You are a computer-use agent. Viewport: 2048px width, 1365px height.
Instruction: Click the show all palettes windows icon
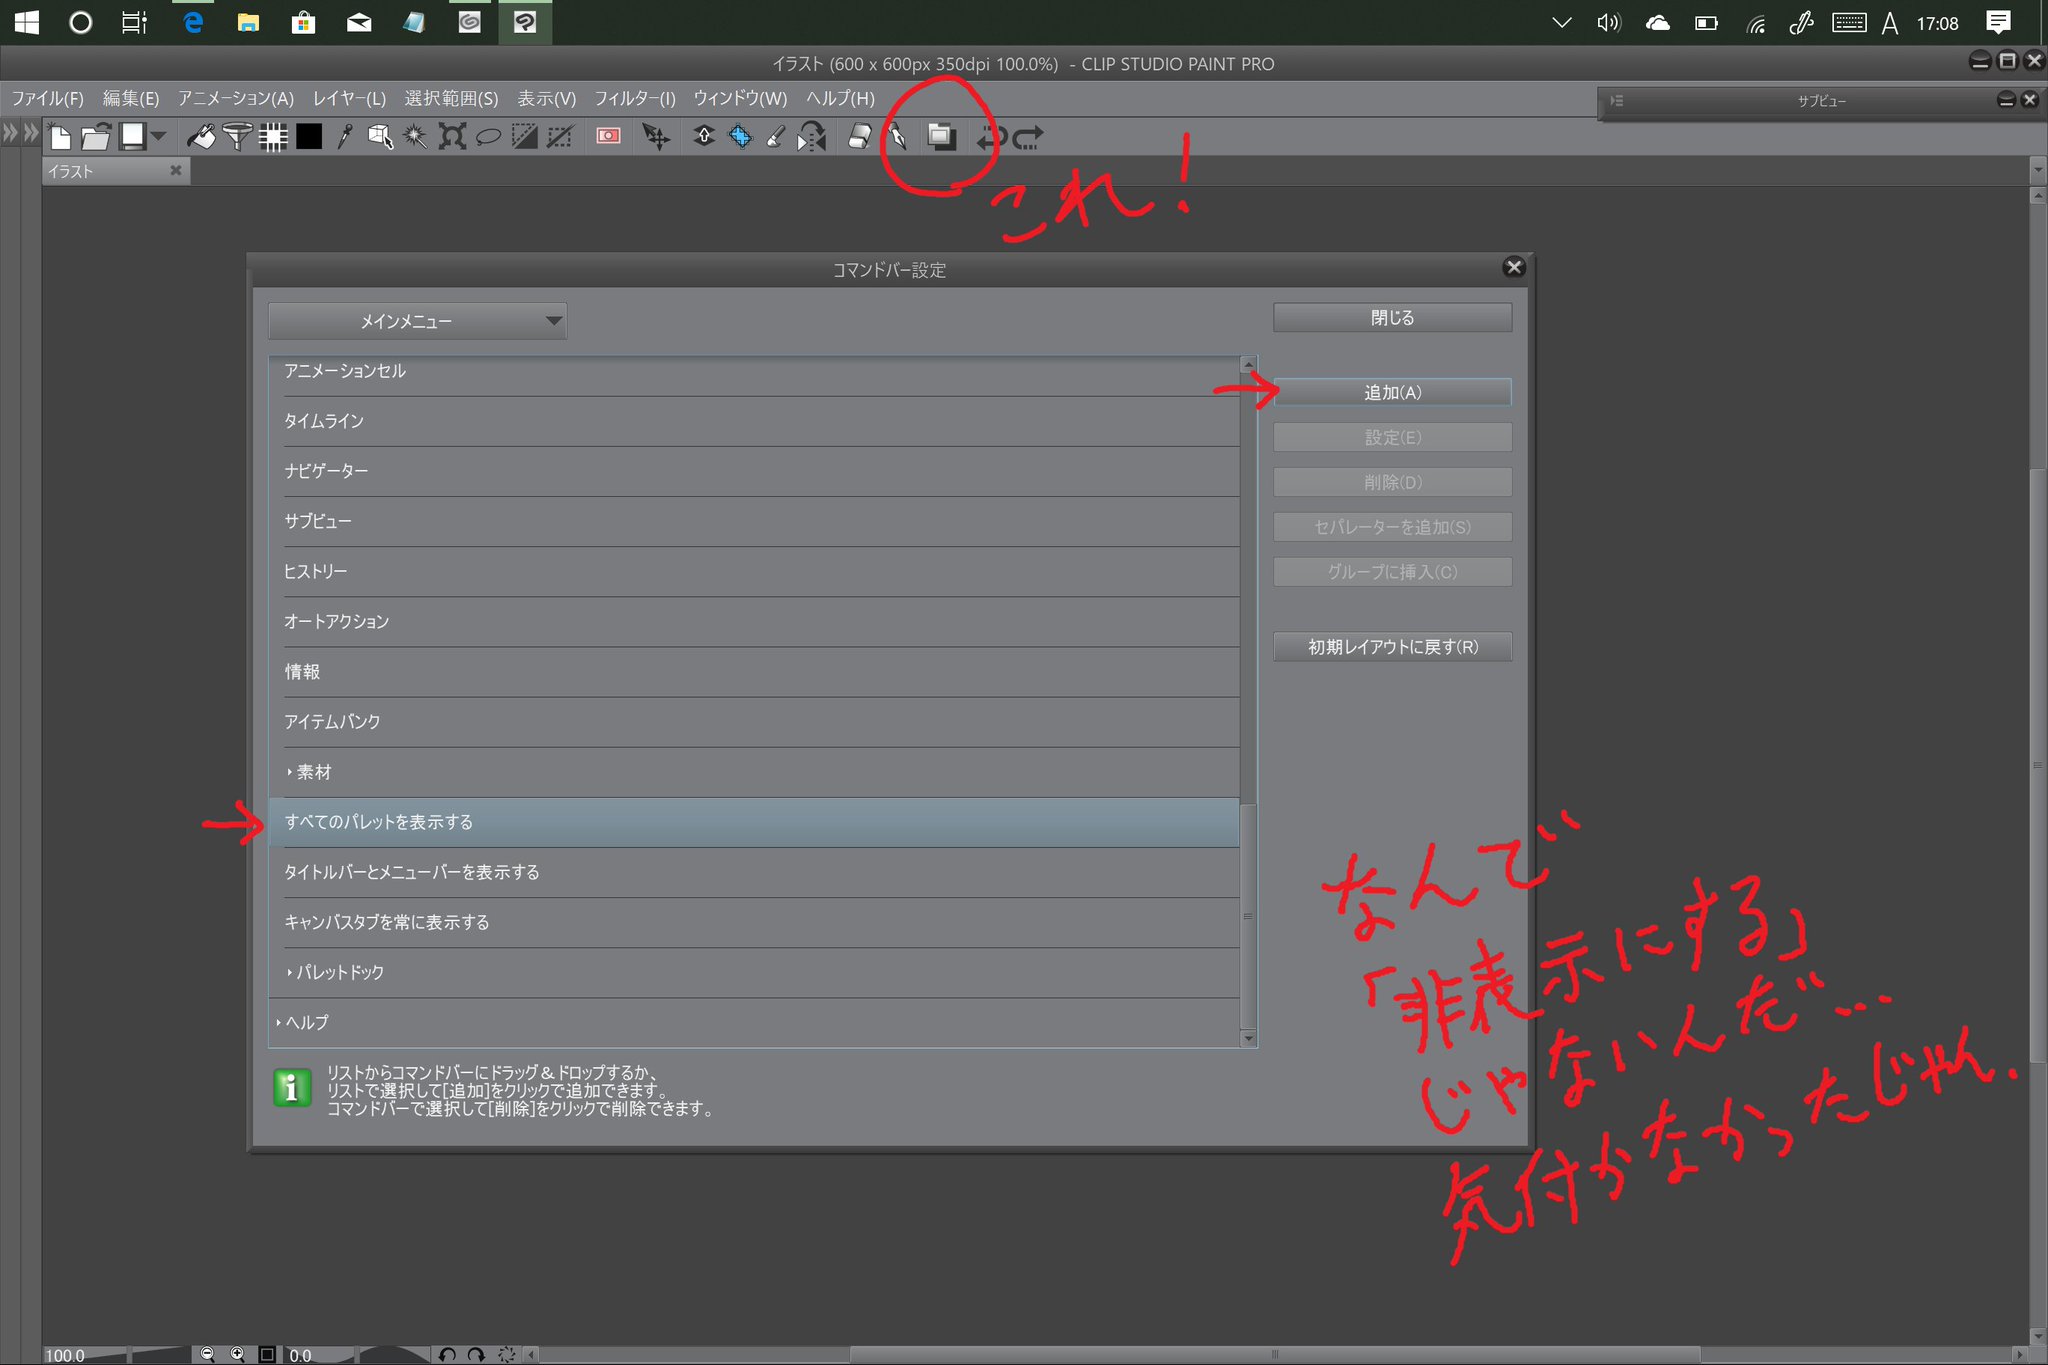coord(941,136)
